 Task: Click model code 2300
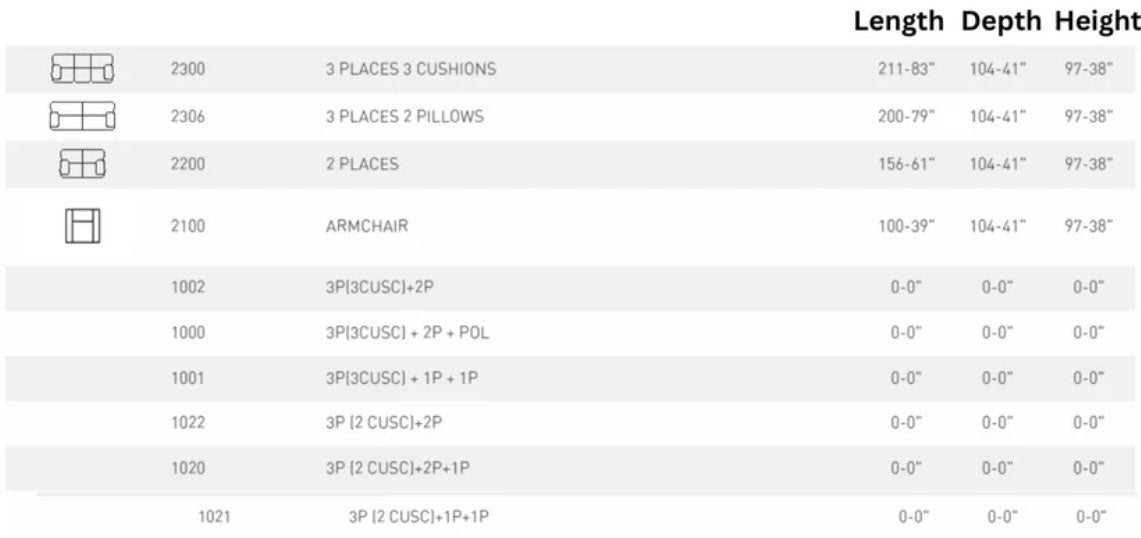[x=188, y=70]
